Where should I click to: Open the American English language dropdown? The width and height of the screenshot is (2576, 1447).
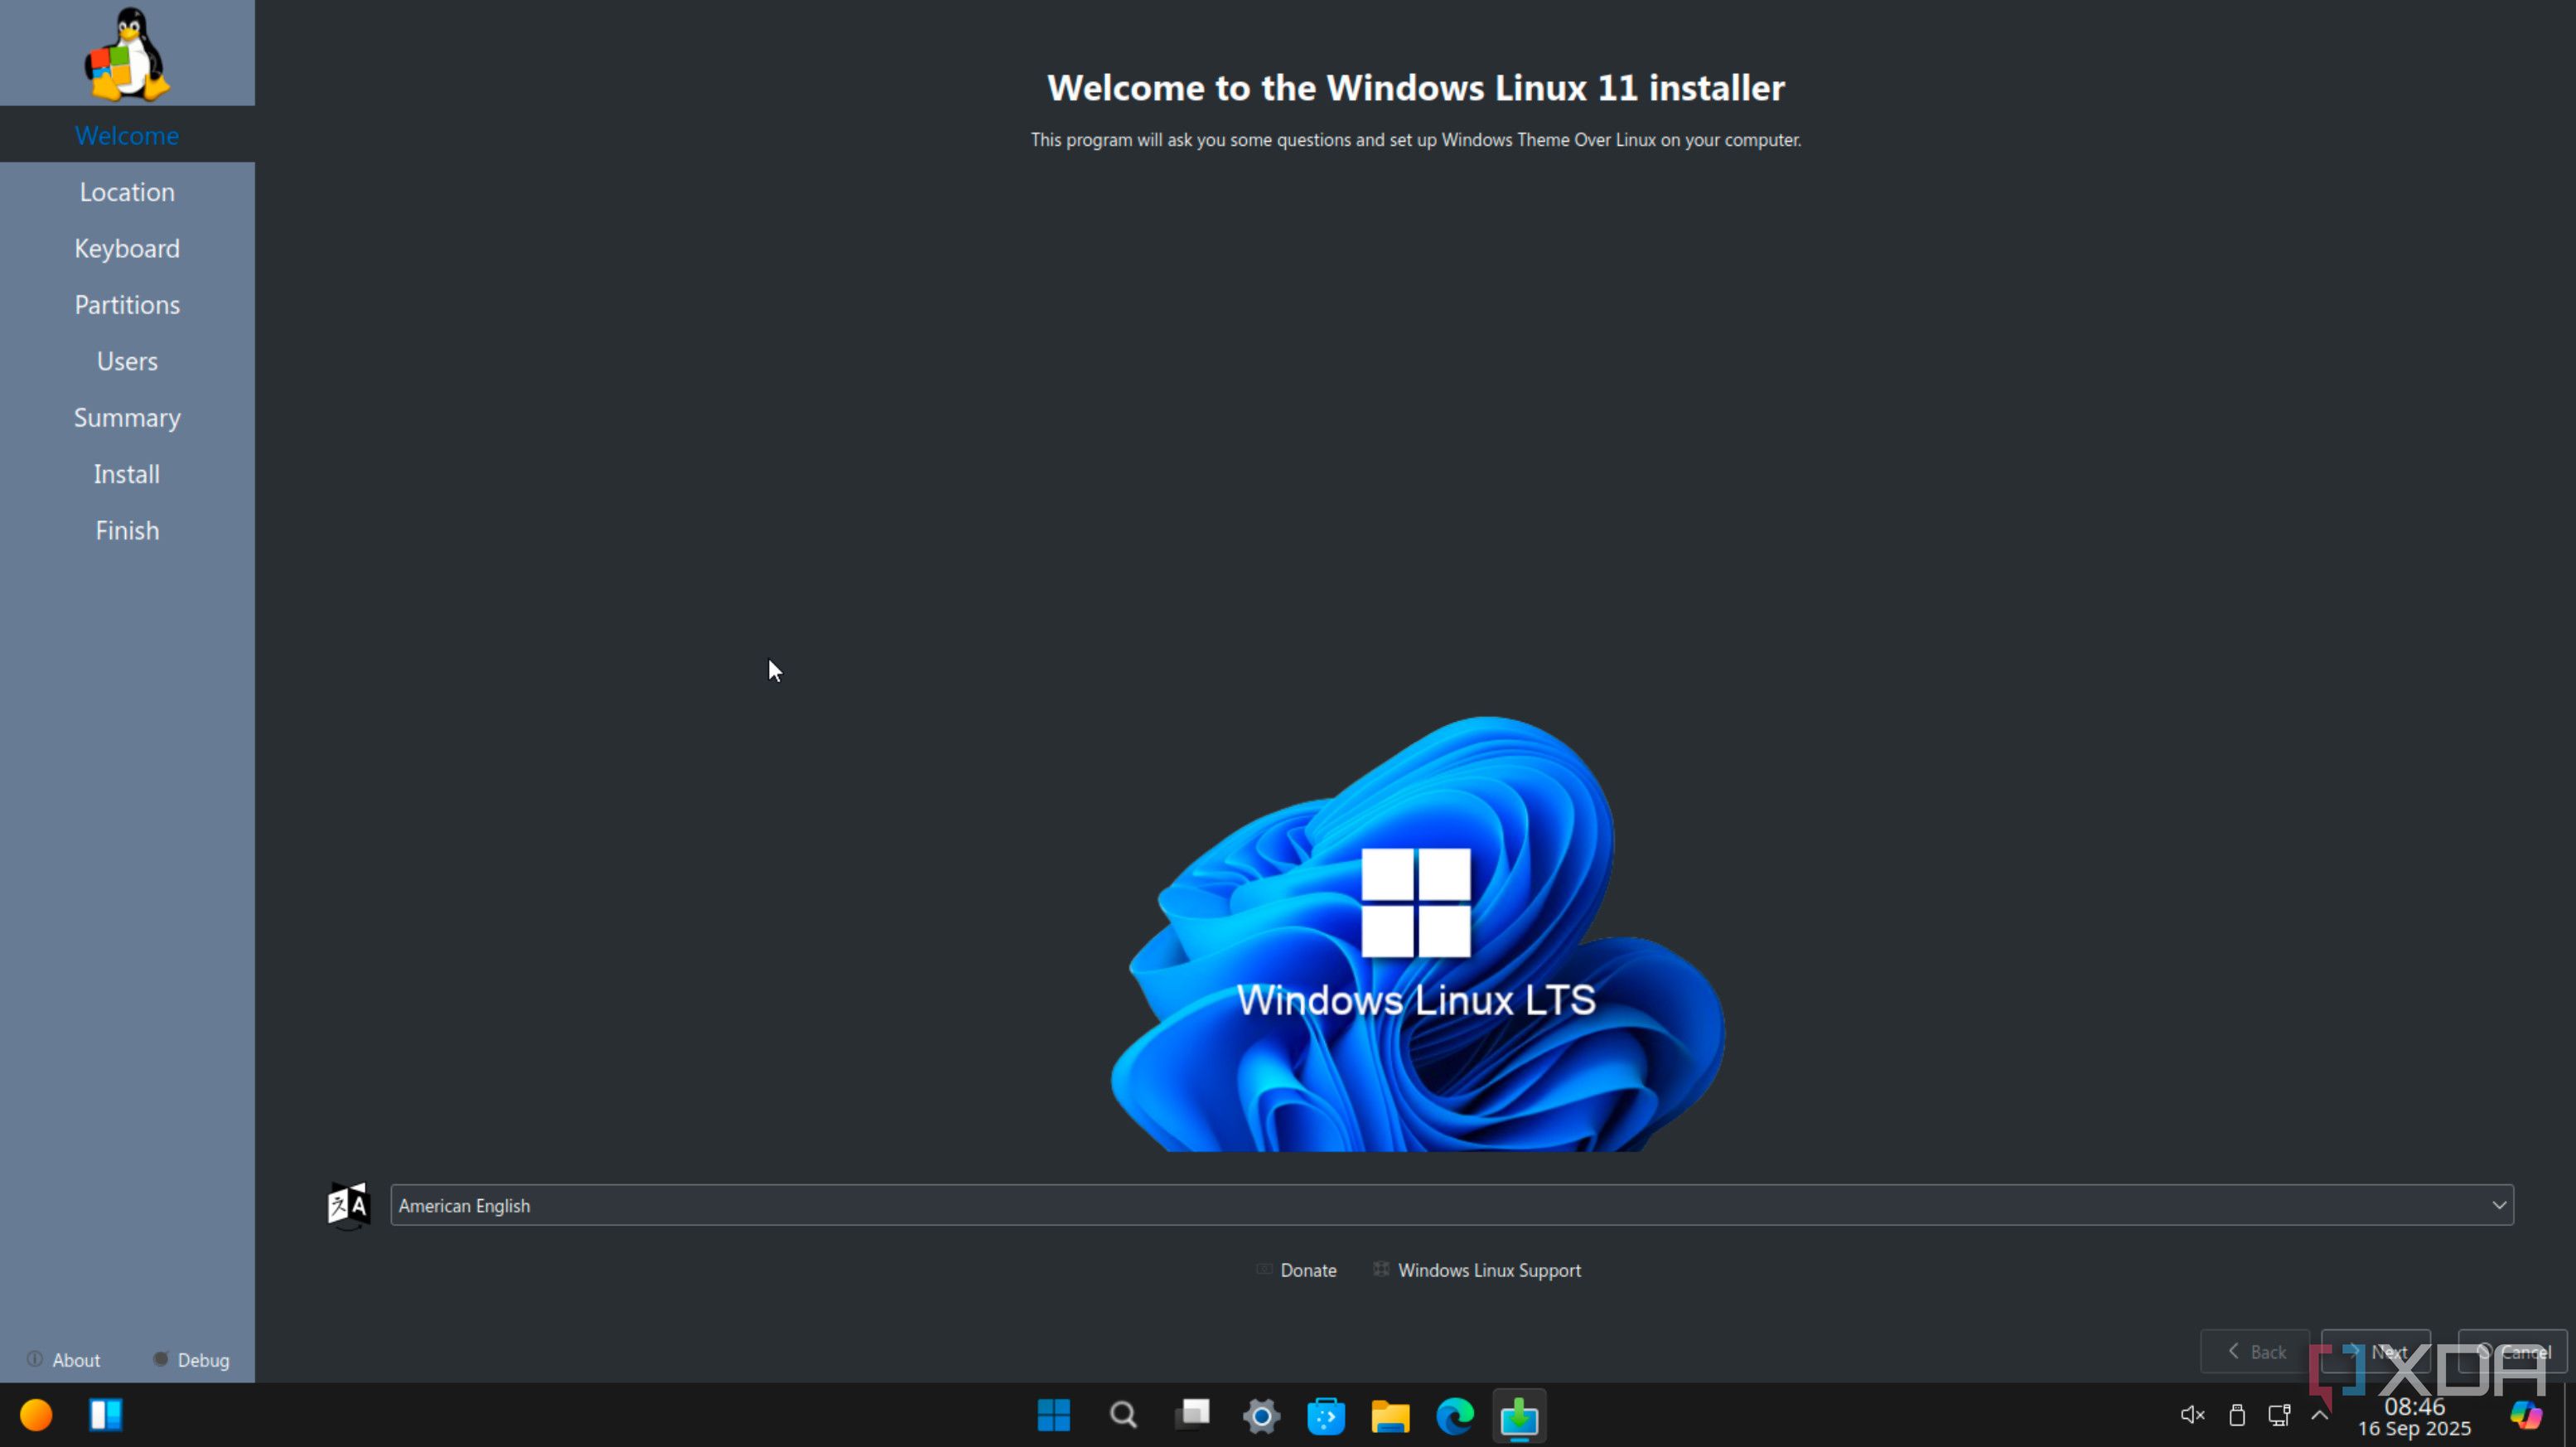pyautogui.click(x=1452, y=1205)
